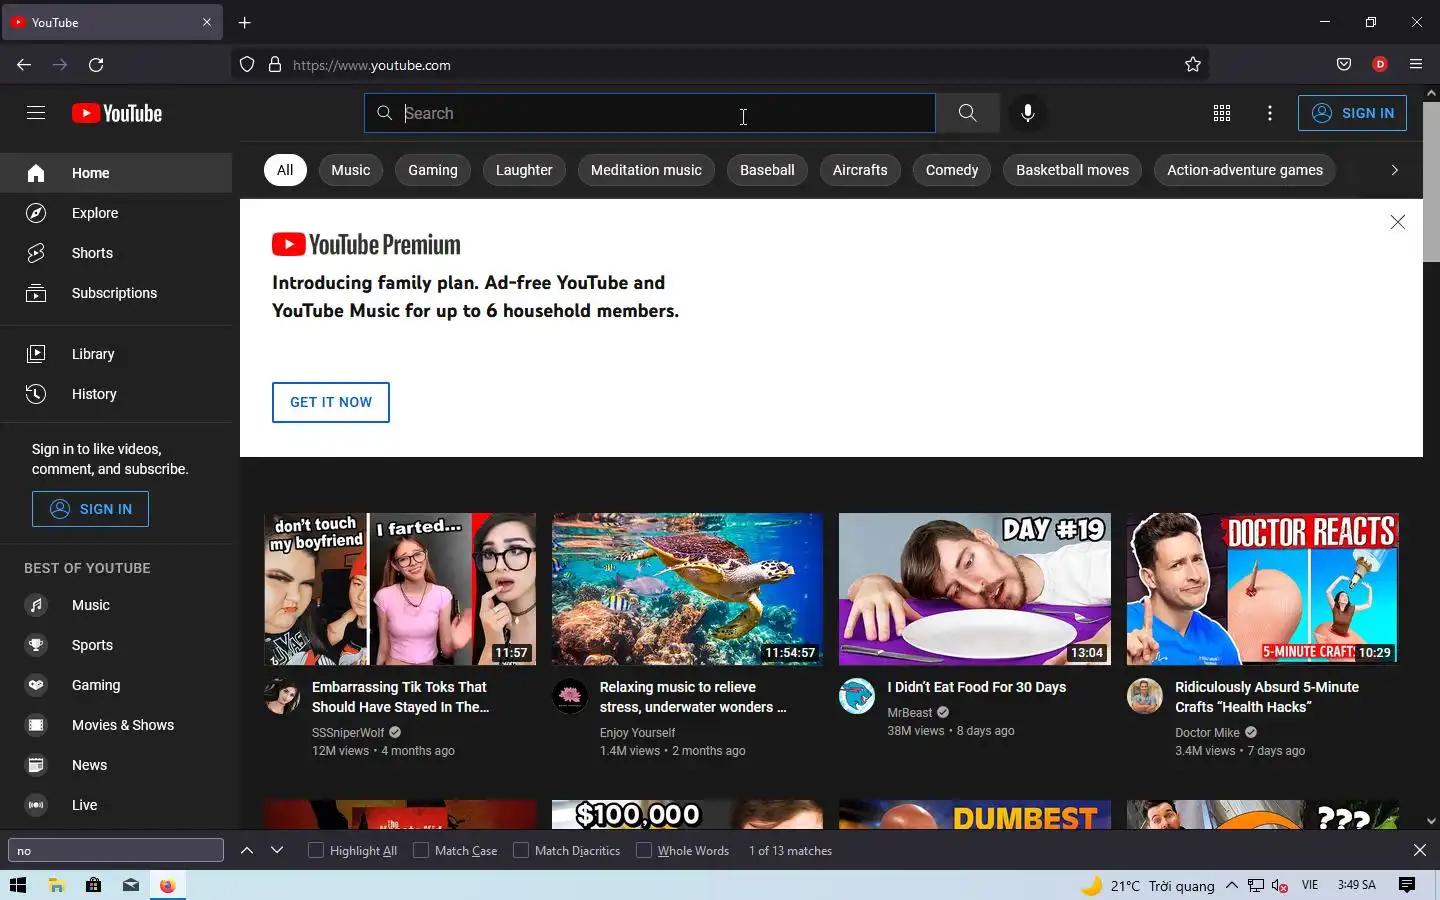Click the YouTube logo
Screen dimensions: 1440x900
(117, 113)
